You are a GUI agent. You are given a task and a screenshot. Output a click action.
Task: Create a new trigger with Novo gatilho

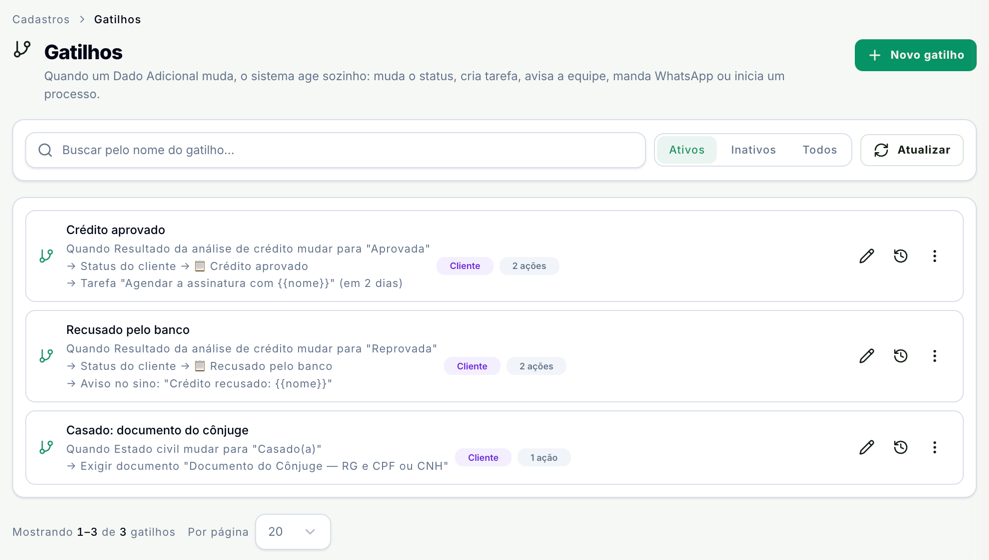[x=915, y=55]
